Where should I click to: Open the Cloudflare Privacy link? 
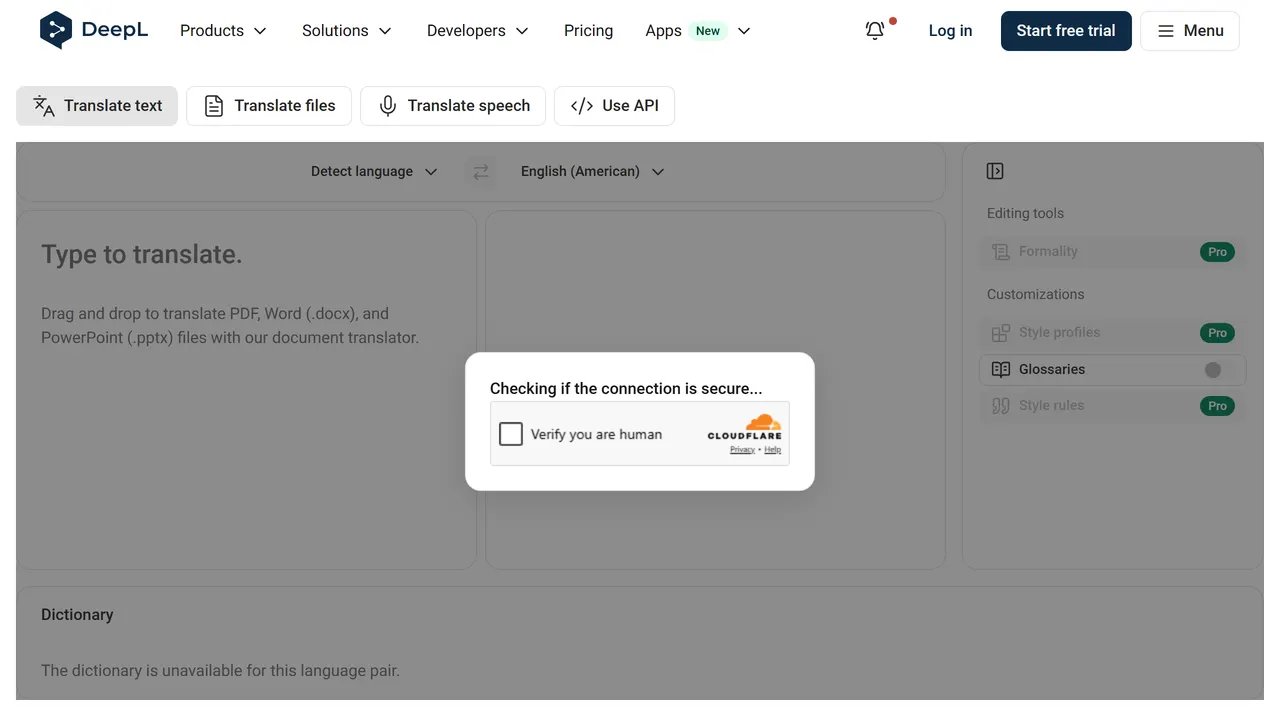pos(742,450)
